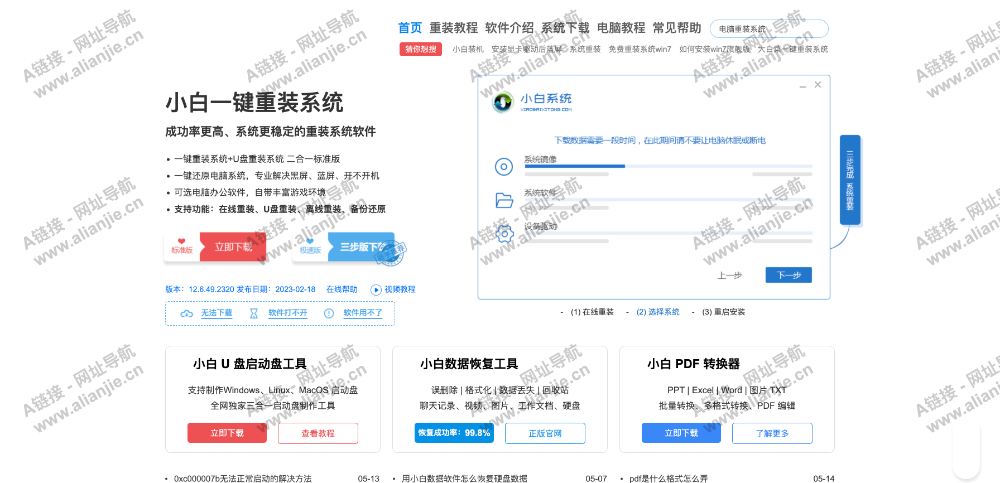Open article 用小白数据软件怎么恢复硬盘数据
Image resolution: width=1000 pixels, height=483 pixels.
click(465, 479)
